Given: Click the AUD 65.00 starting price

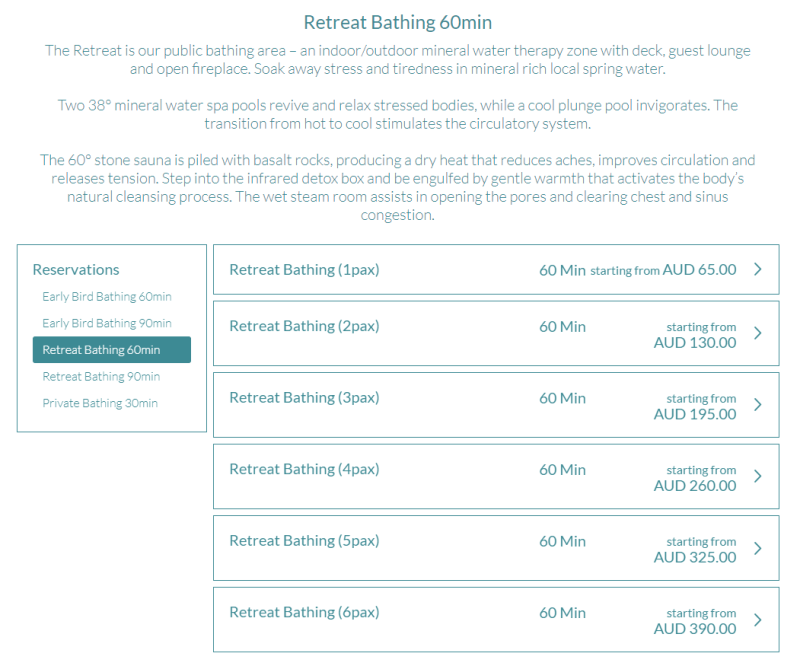Looking at the screenshot, I should tap(699, 269).
